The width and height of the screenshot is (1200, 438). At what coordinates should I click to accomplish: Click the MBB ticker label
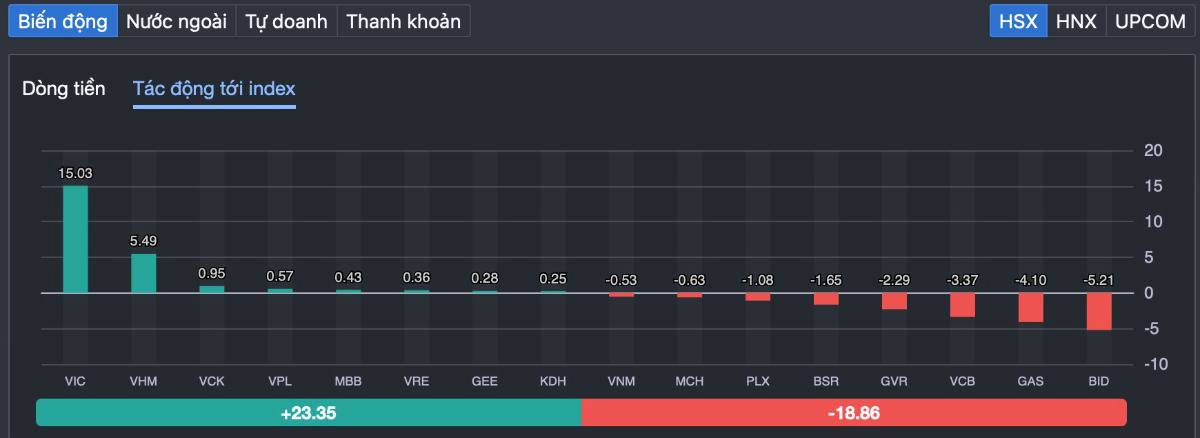[348, 382]
